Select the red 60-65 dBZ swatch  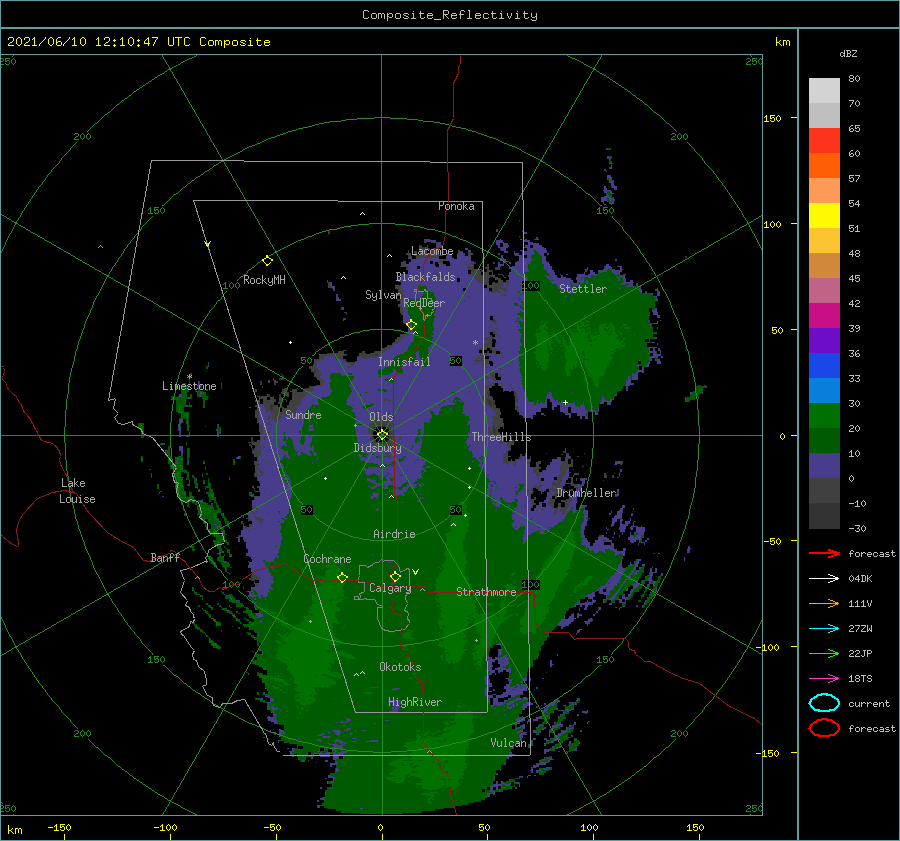[x=824, y=141]
